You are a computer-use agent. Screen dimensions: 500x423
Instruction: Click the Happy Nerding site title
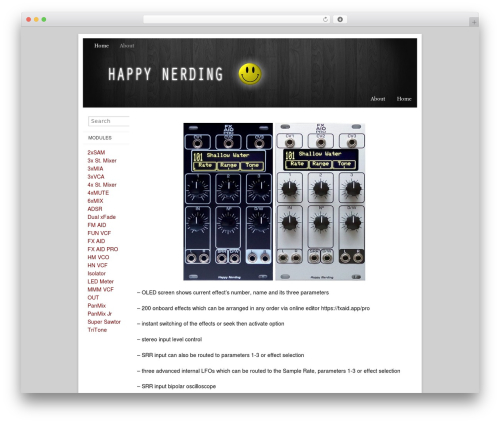click(x=165, y=74)
